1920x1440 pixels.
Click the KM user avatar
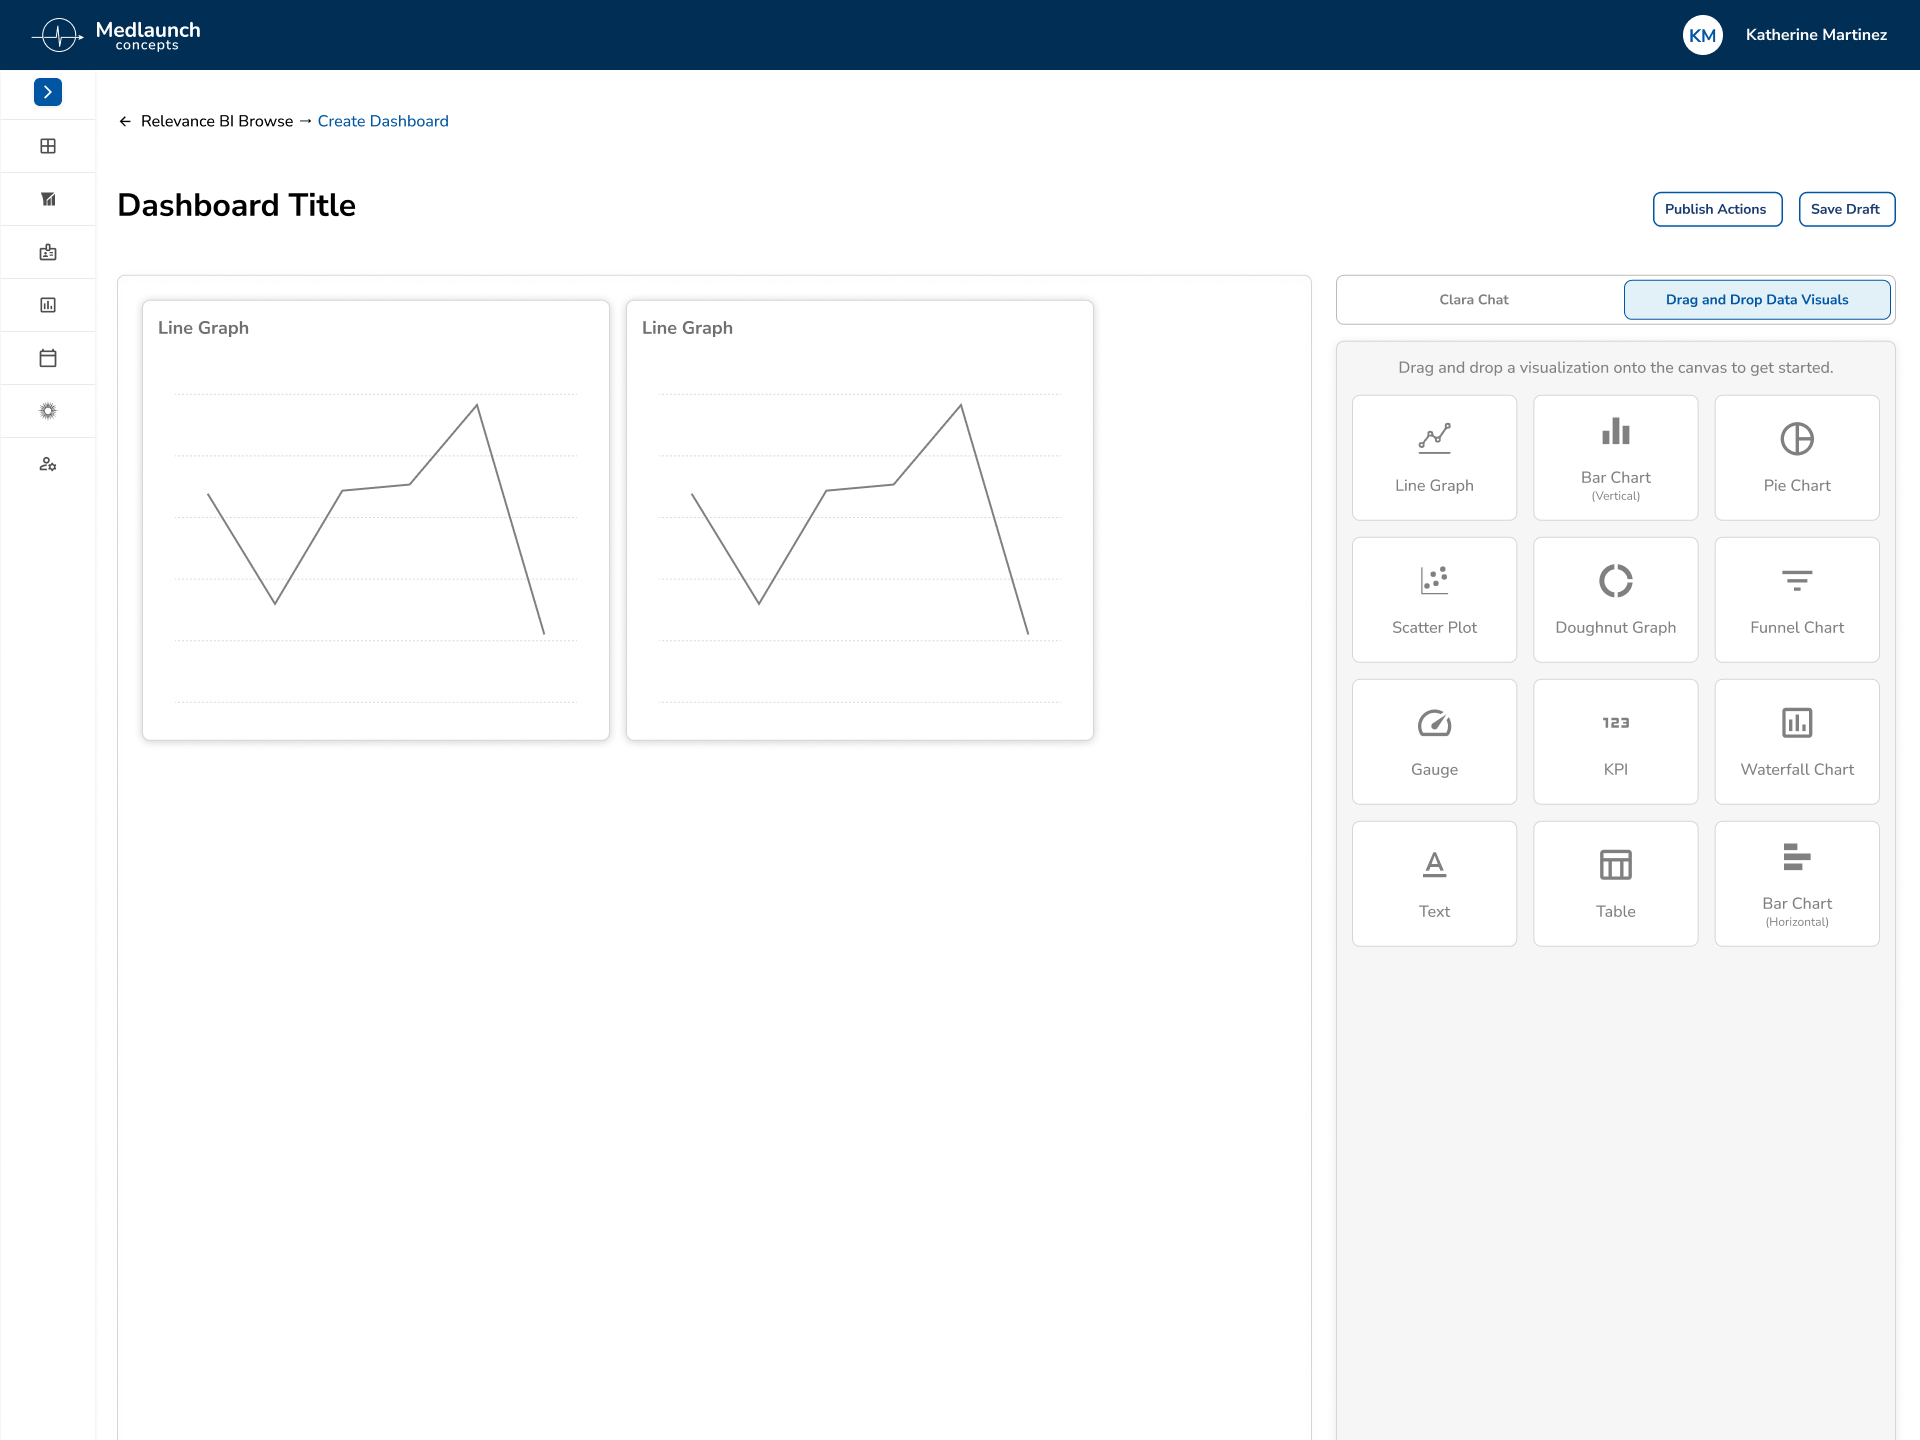[x=1702, y=35]
